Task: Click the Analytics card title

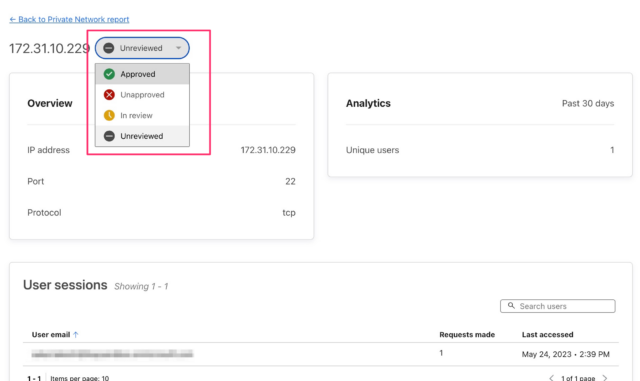Action: tap(368, 103)
